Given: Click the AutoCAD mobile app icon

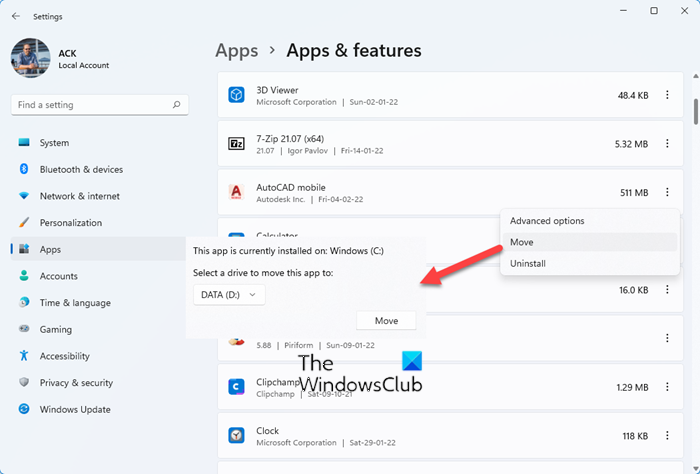Looking at the screenshot, I should (236, 192).
